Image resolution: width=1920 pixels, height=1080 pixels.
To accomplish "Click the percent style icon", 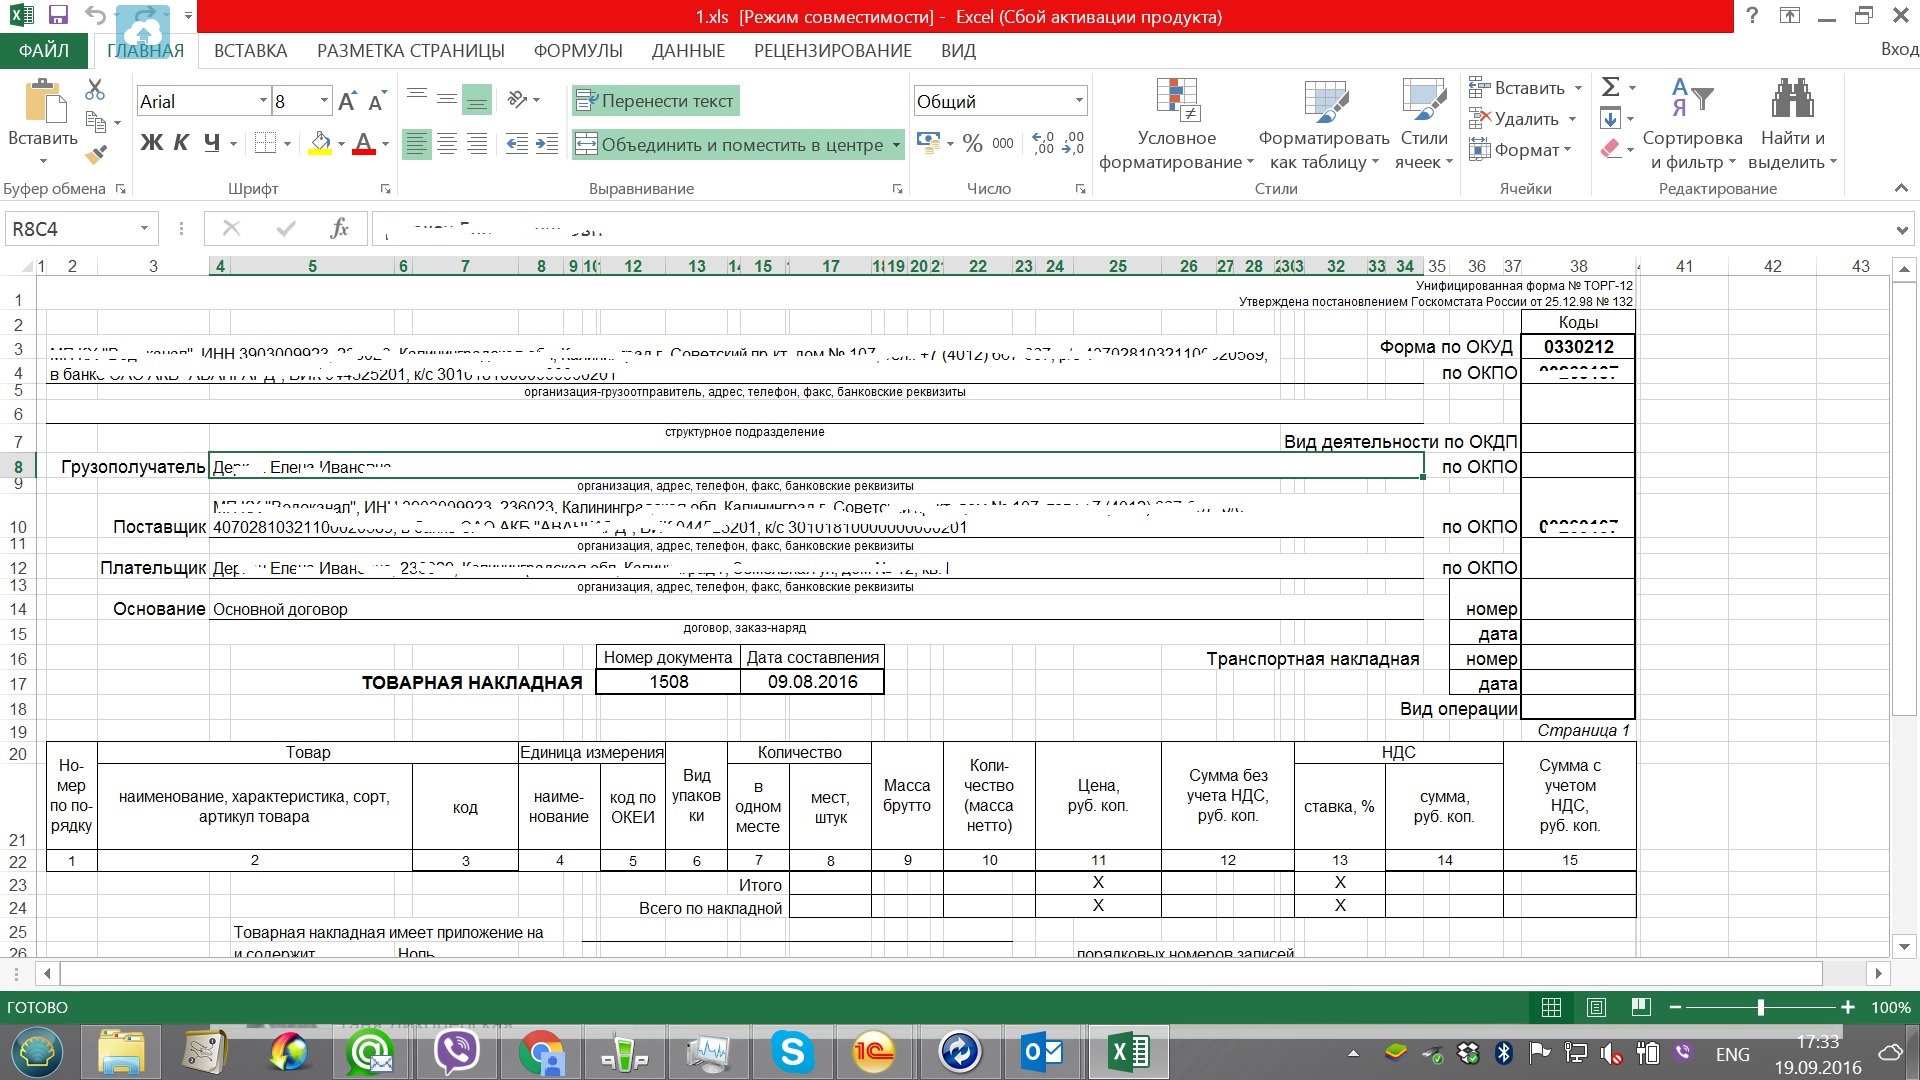I will [972, 144].
